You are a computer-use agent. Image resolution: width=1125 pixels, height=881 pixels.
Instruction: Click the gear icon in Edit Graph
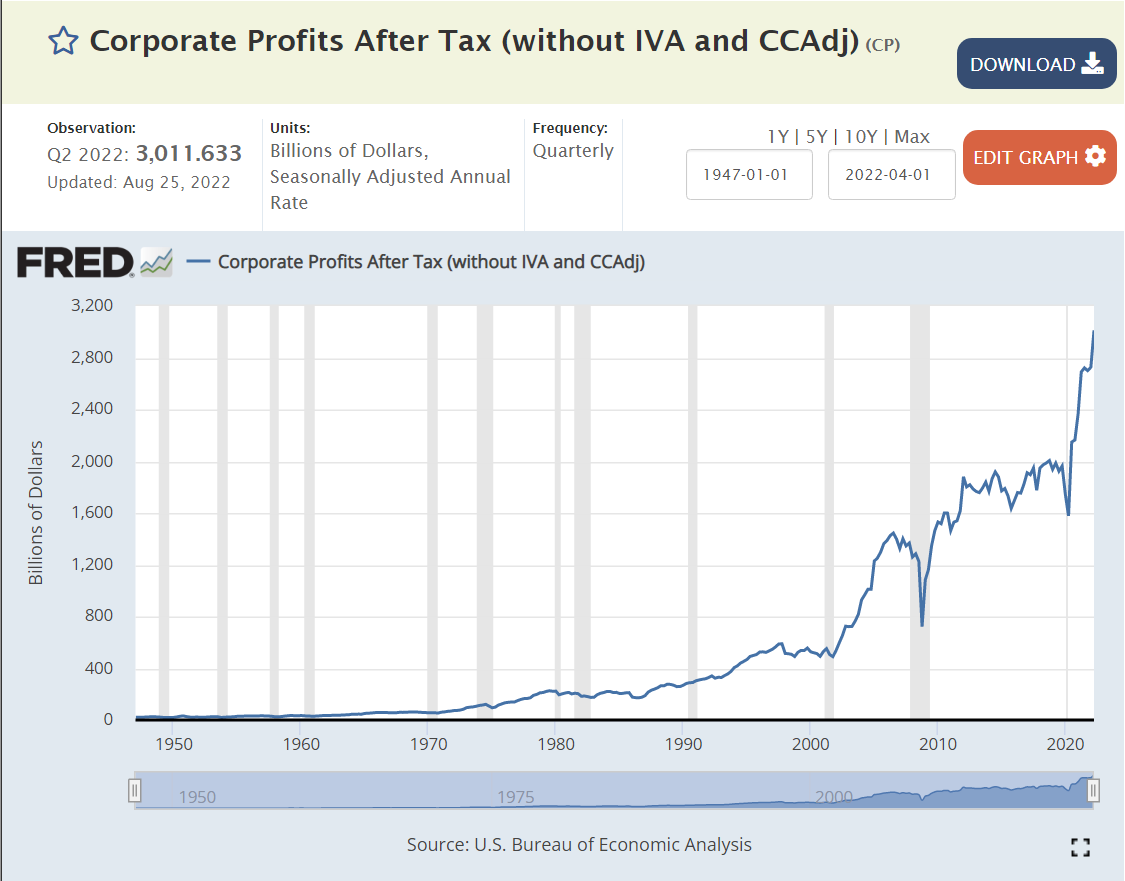1095,157
